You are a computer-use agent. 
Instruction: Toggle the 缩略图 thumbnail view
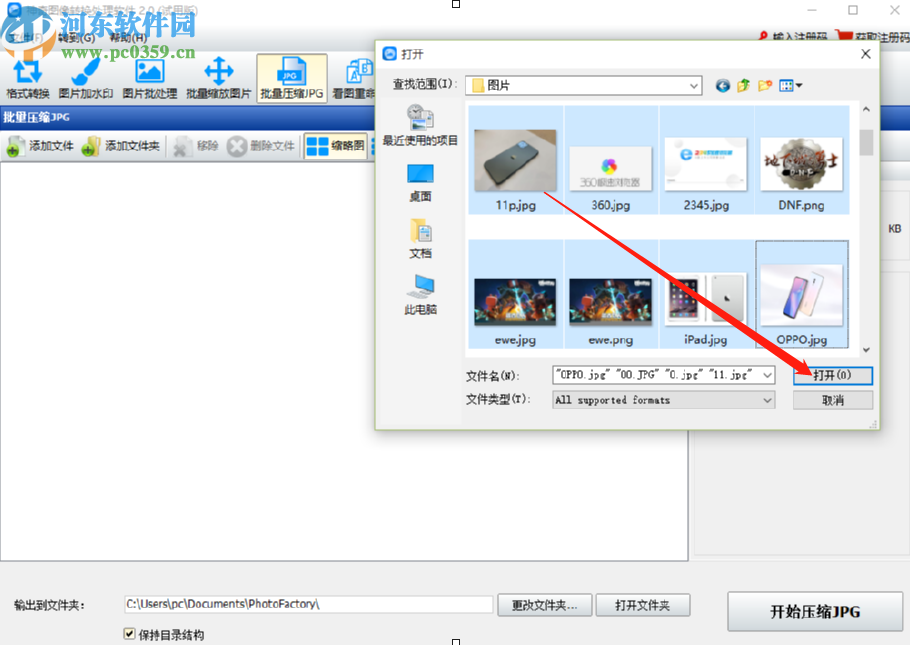pyautogui.click(x=335, y=146)
